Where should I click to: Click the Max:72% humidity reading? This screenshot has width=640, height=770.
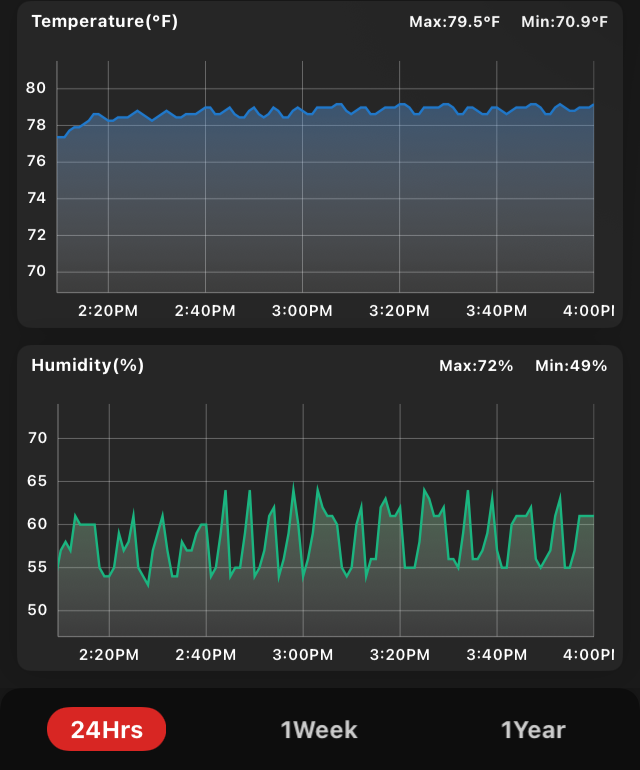476,366
